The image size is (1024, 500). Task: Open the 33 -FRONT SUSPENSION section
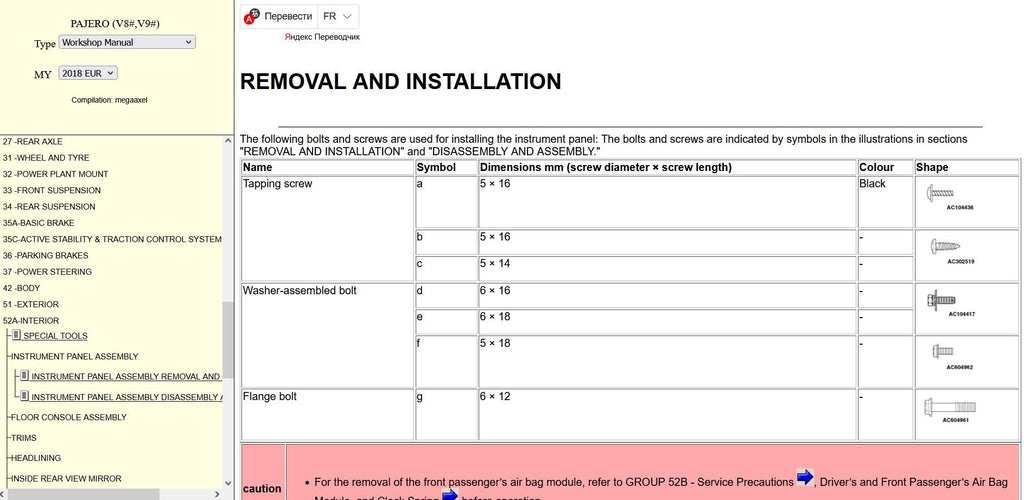[52, 191]
